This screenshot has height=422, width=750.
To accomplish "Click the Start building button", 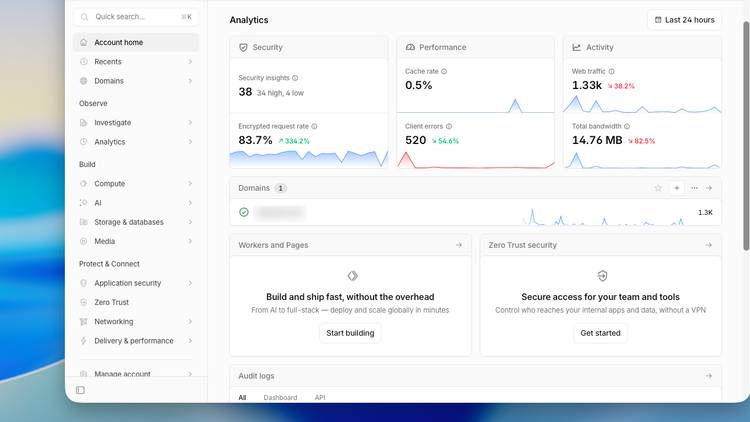I will click(x=350, y=333).
